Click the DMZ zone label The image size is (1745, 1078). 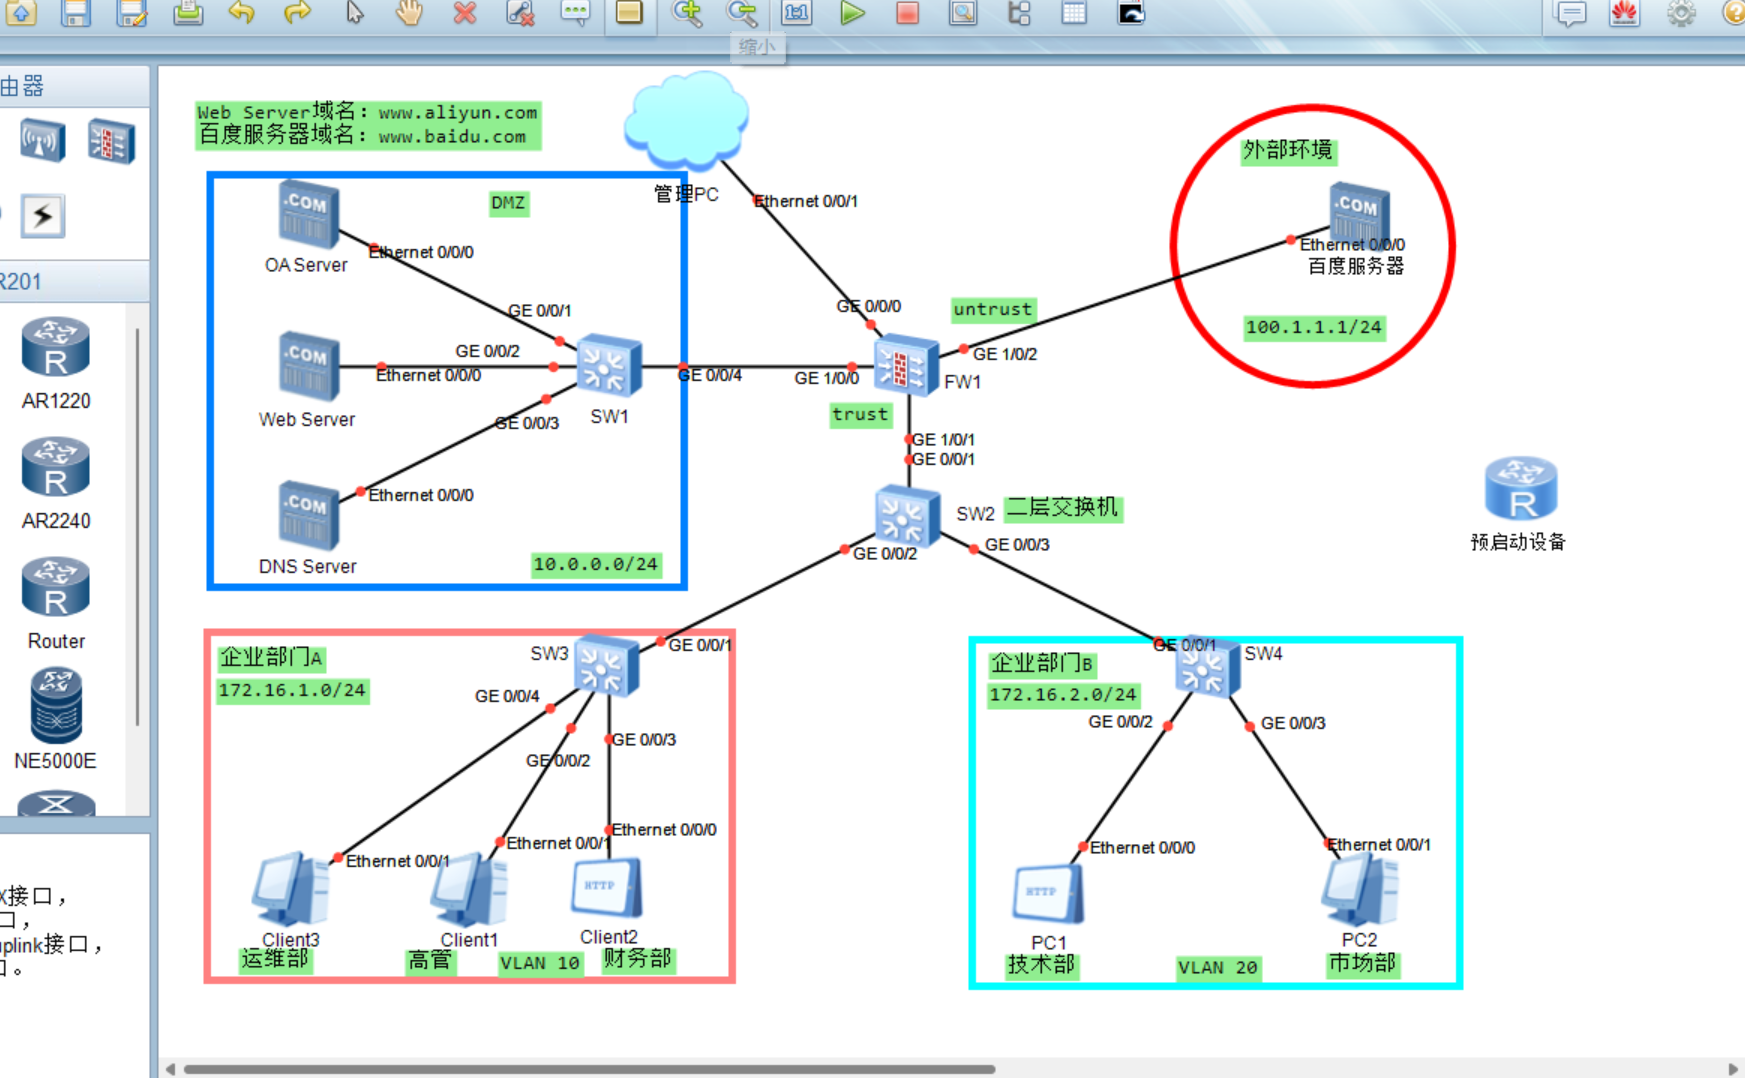tap(508, 203)
